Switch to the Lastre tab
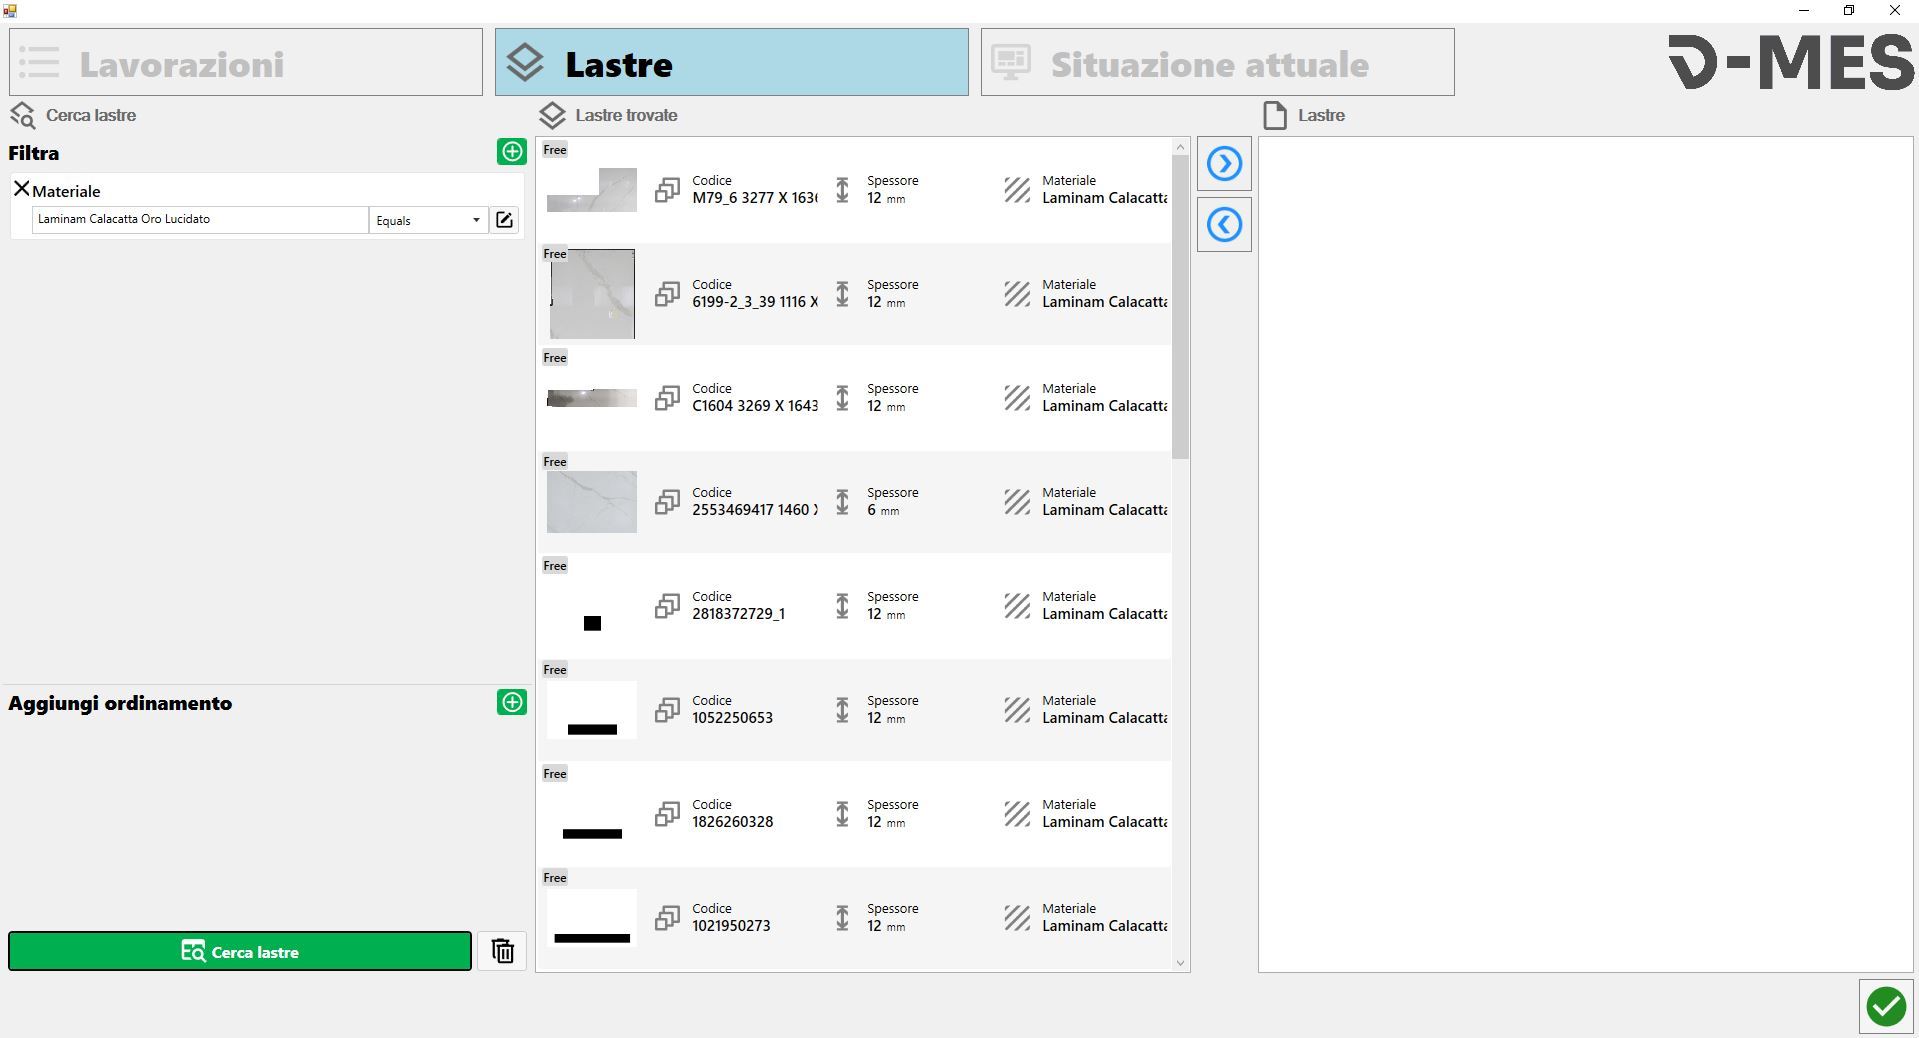The height and width of the screenshot is (1038, 1919). [732, 62]
